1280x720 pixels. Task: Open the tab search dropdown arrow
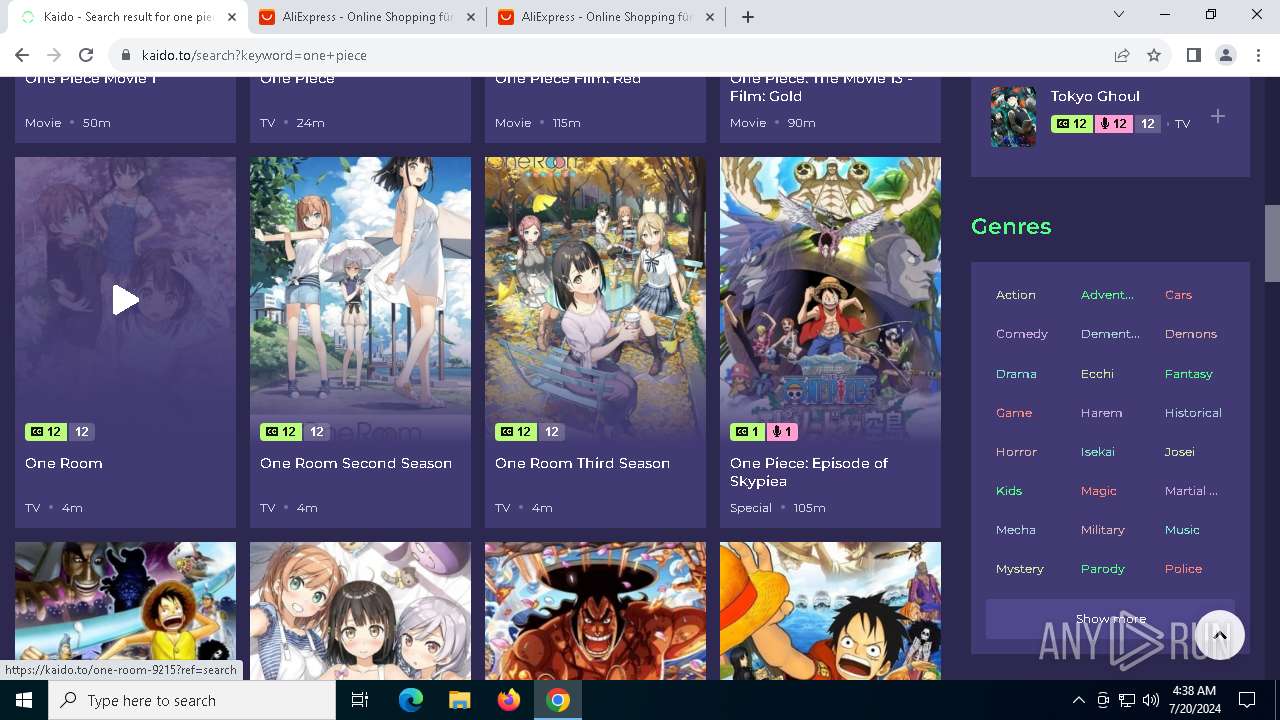coord(1119,15)
